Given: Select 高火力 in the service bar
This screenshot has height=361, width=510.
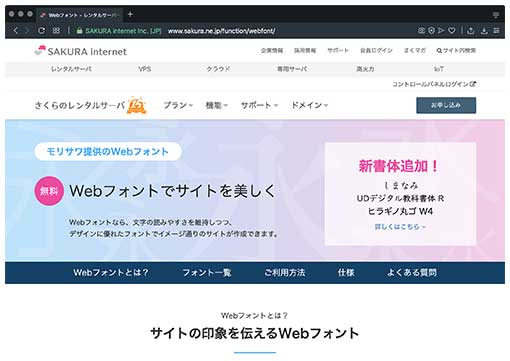Looking at the screenshot, I should pos(365,69).
